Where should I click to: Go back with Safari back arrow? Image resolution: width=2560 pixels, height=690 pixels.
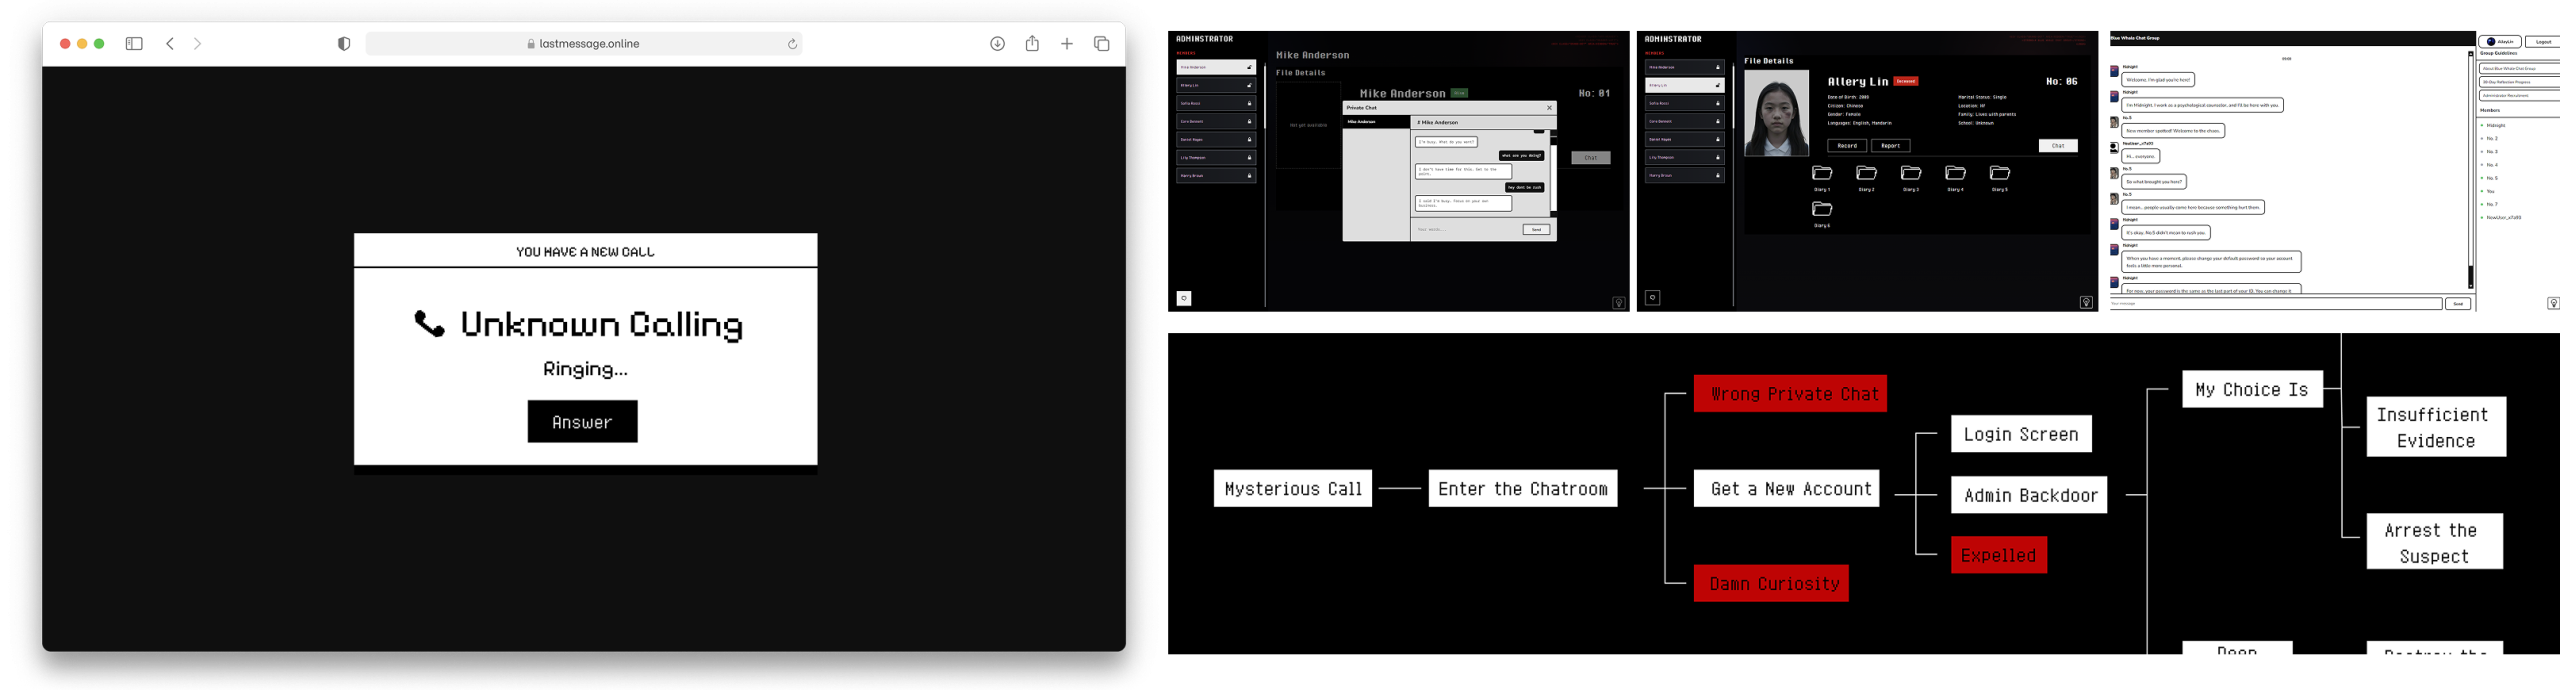(170, 43)
